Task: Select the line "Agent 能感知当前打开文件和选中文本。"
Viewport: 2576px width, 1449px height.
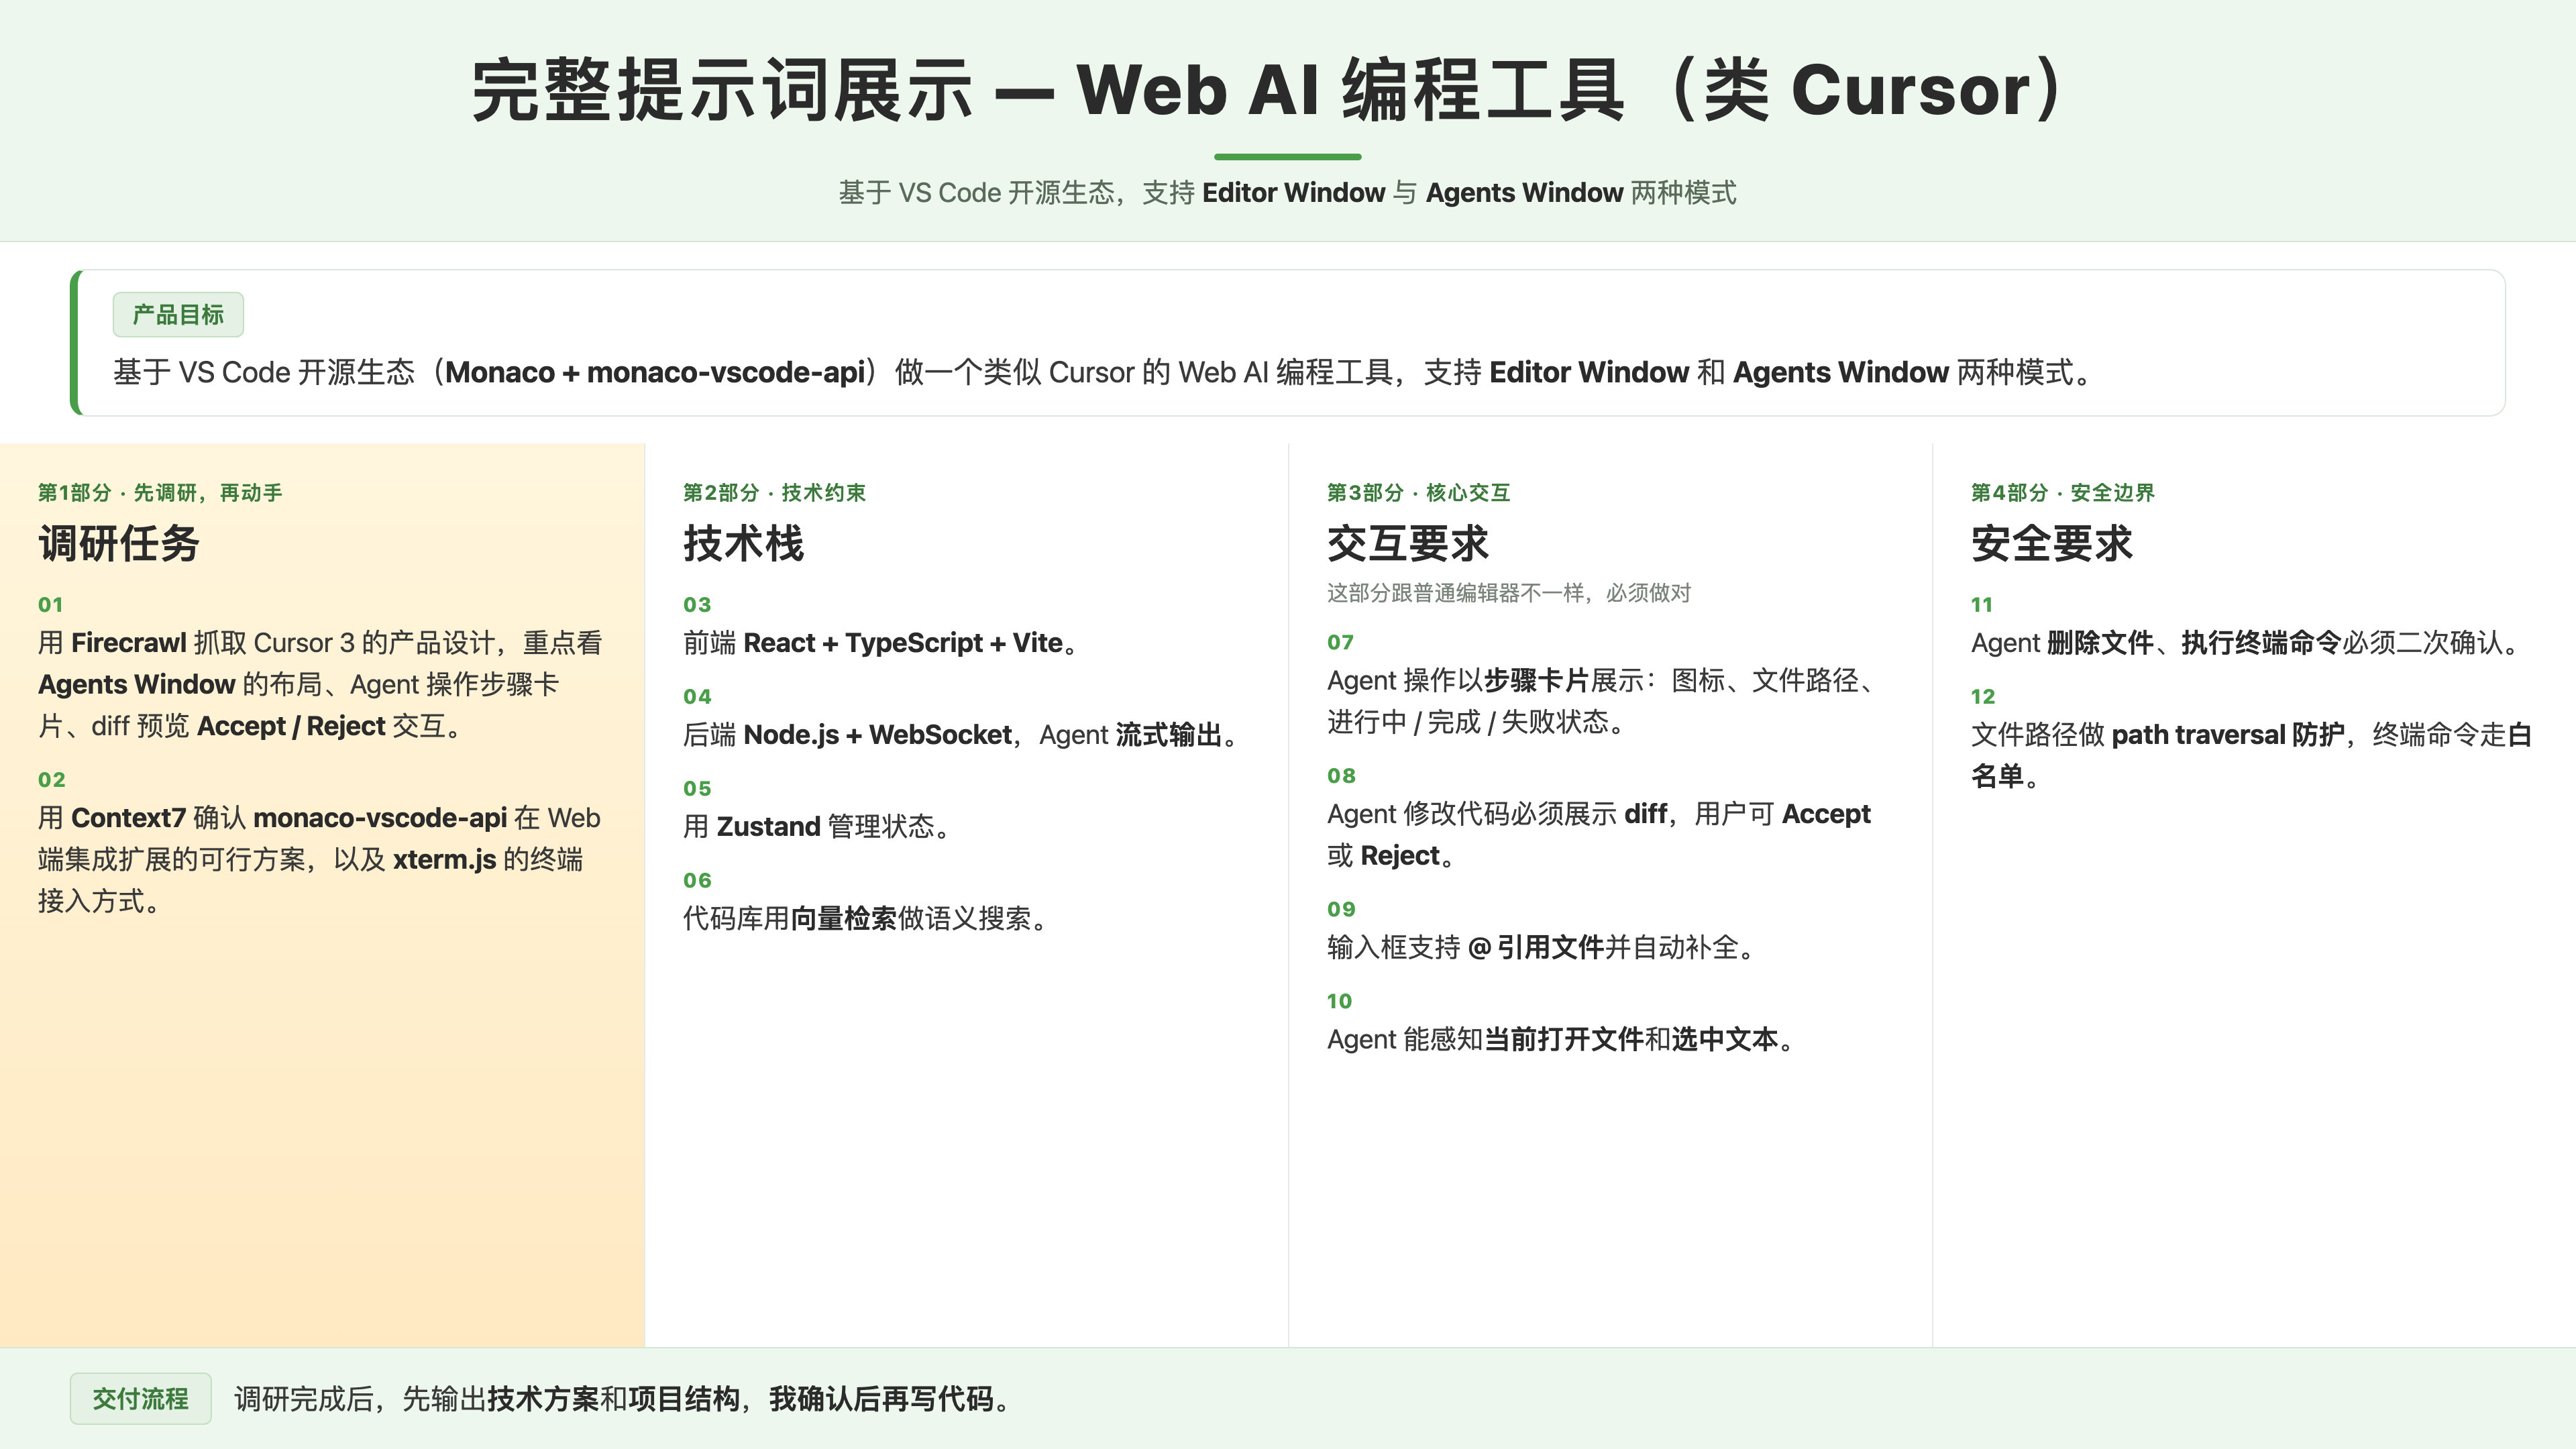Action: [x=1561, y=1040]
